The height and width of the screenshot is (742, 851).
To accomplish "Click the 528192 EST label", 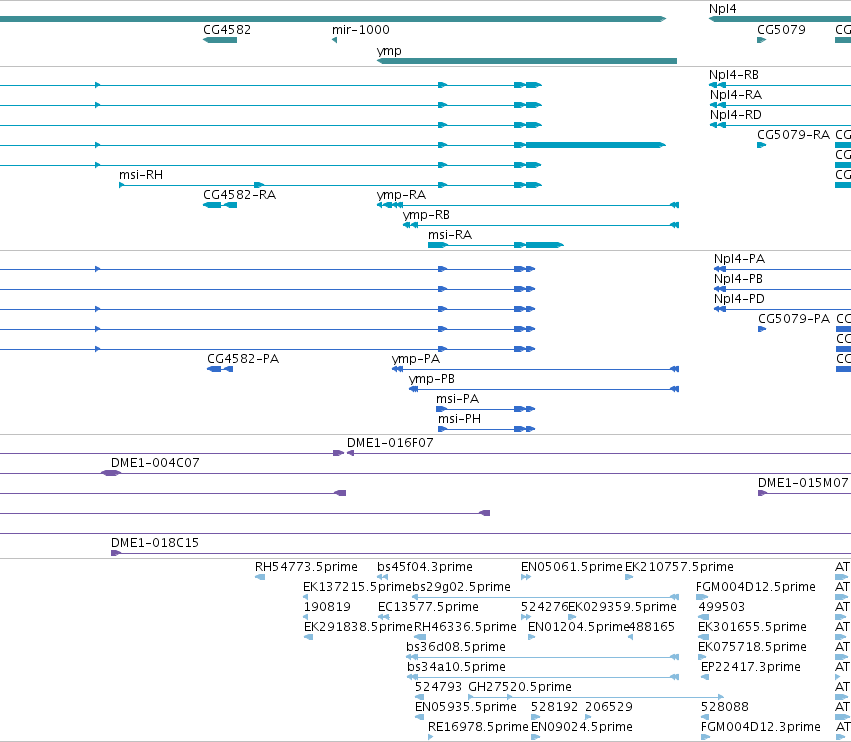I will (555, 707).
